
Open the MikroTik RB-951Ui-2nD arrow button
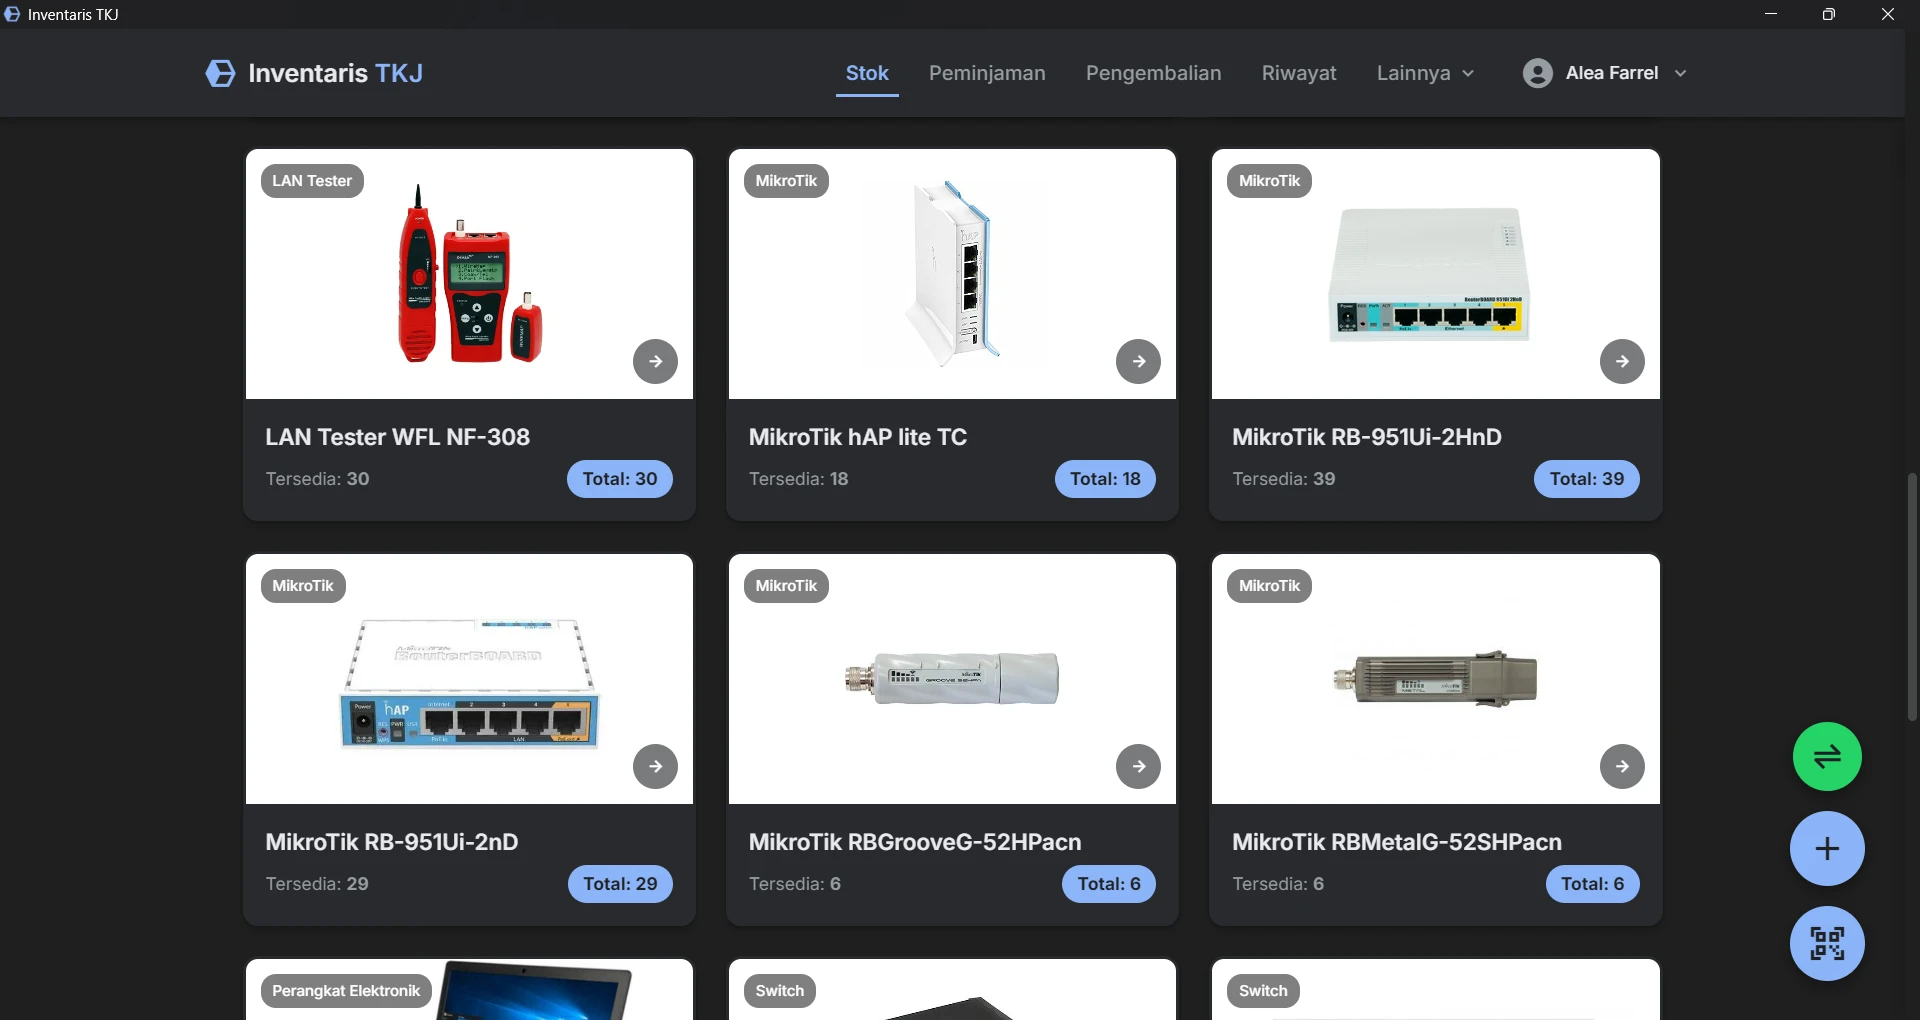pyautogui.click(x=655, y=767)
